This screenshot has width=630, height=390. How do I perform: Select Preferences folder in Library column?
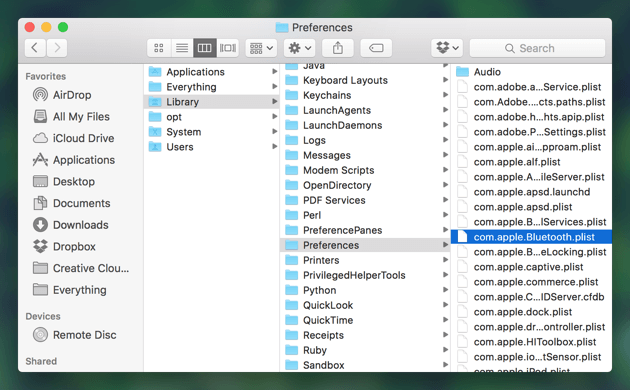365,245
